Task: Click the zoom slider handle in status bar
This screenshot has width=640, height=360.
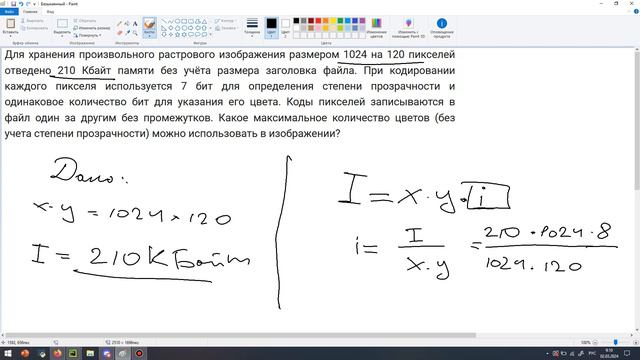Action: tap(616, 342)
